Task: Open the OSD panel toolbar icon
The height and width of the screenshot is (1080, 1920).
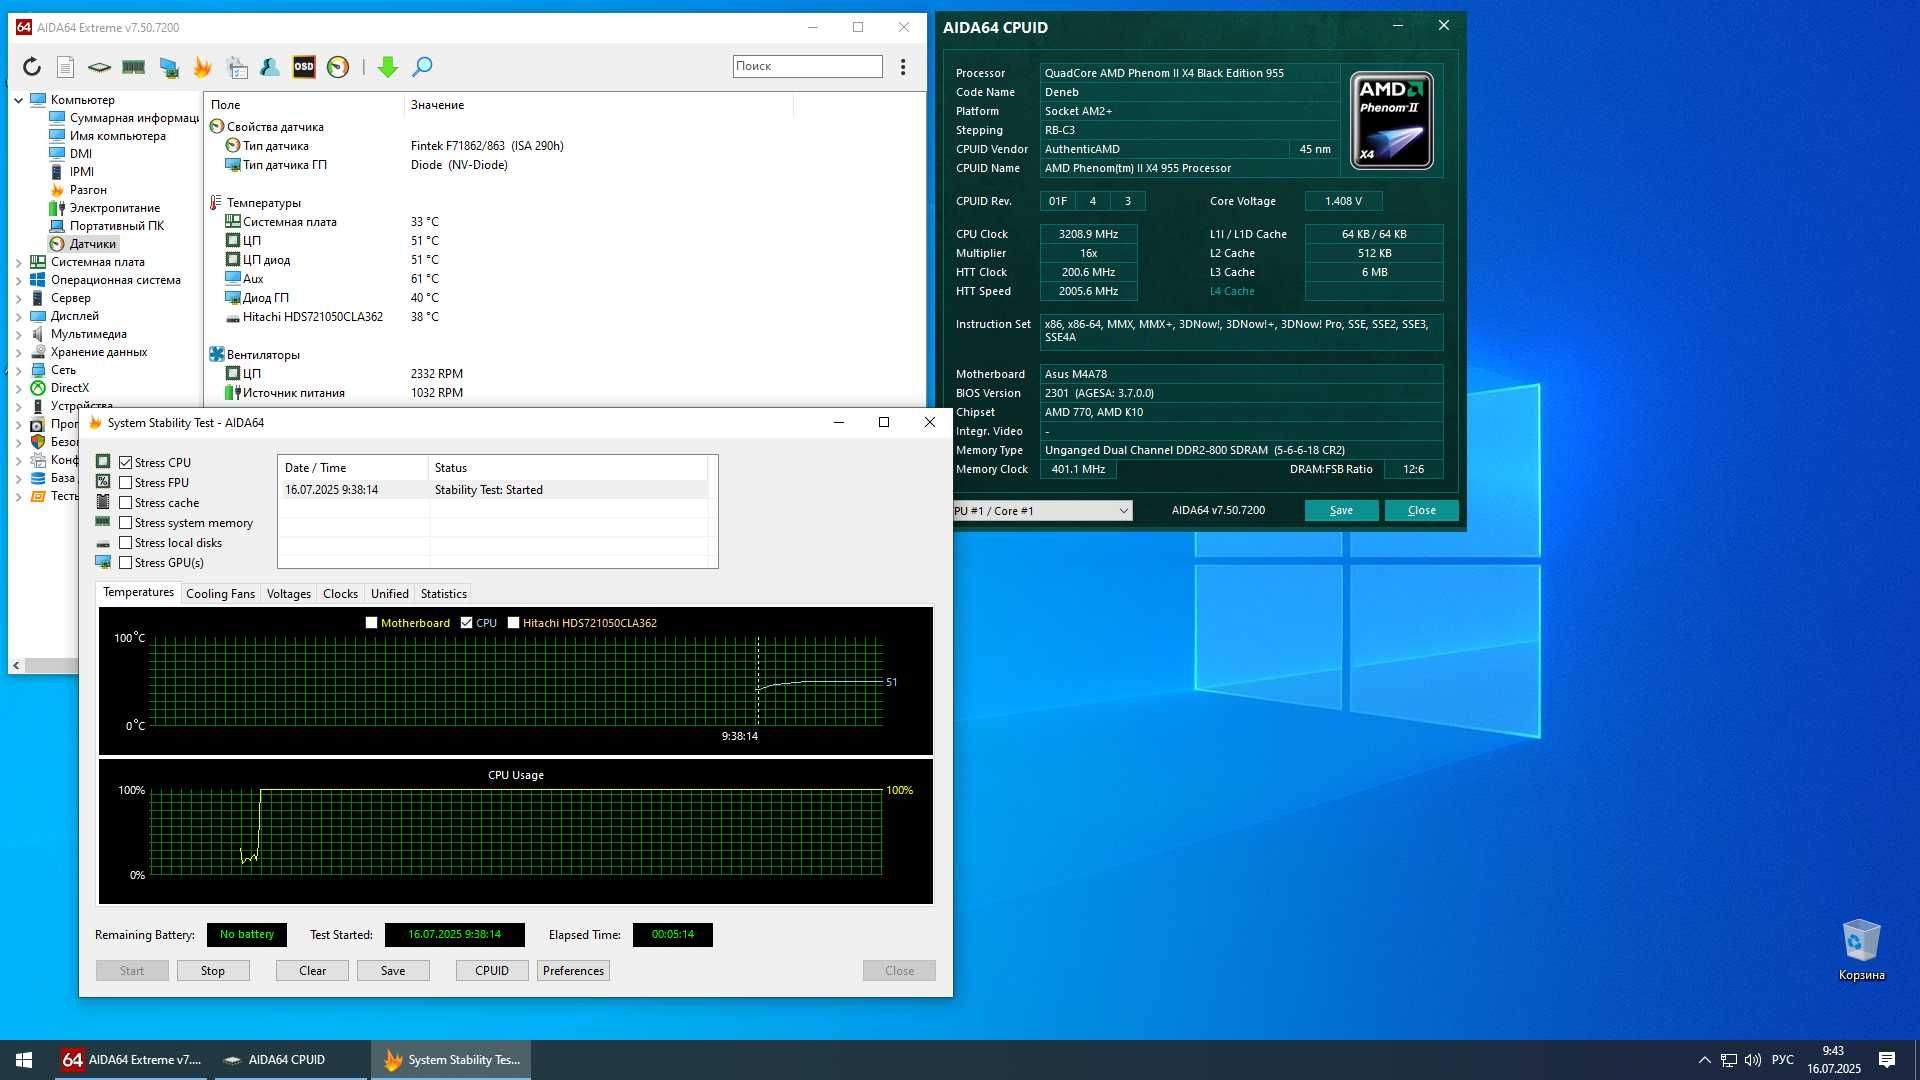Action: tap(304, 67)
